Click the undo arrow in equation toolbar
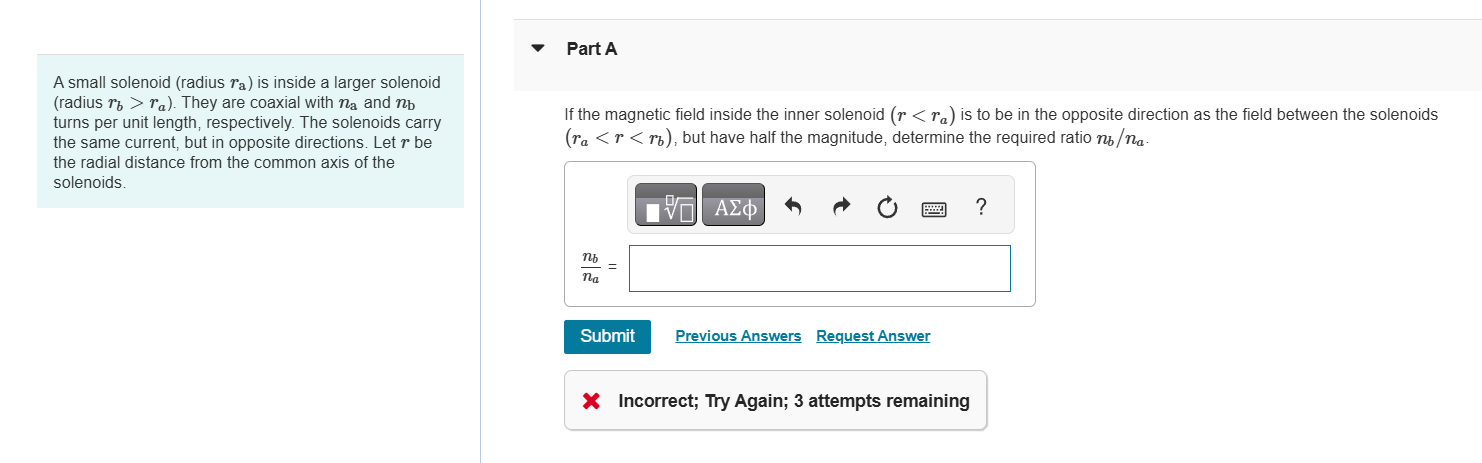This screenshot has height=463, width=1482. tap(793, 207)
